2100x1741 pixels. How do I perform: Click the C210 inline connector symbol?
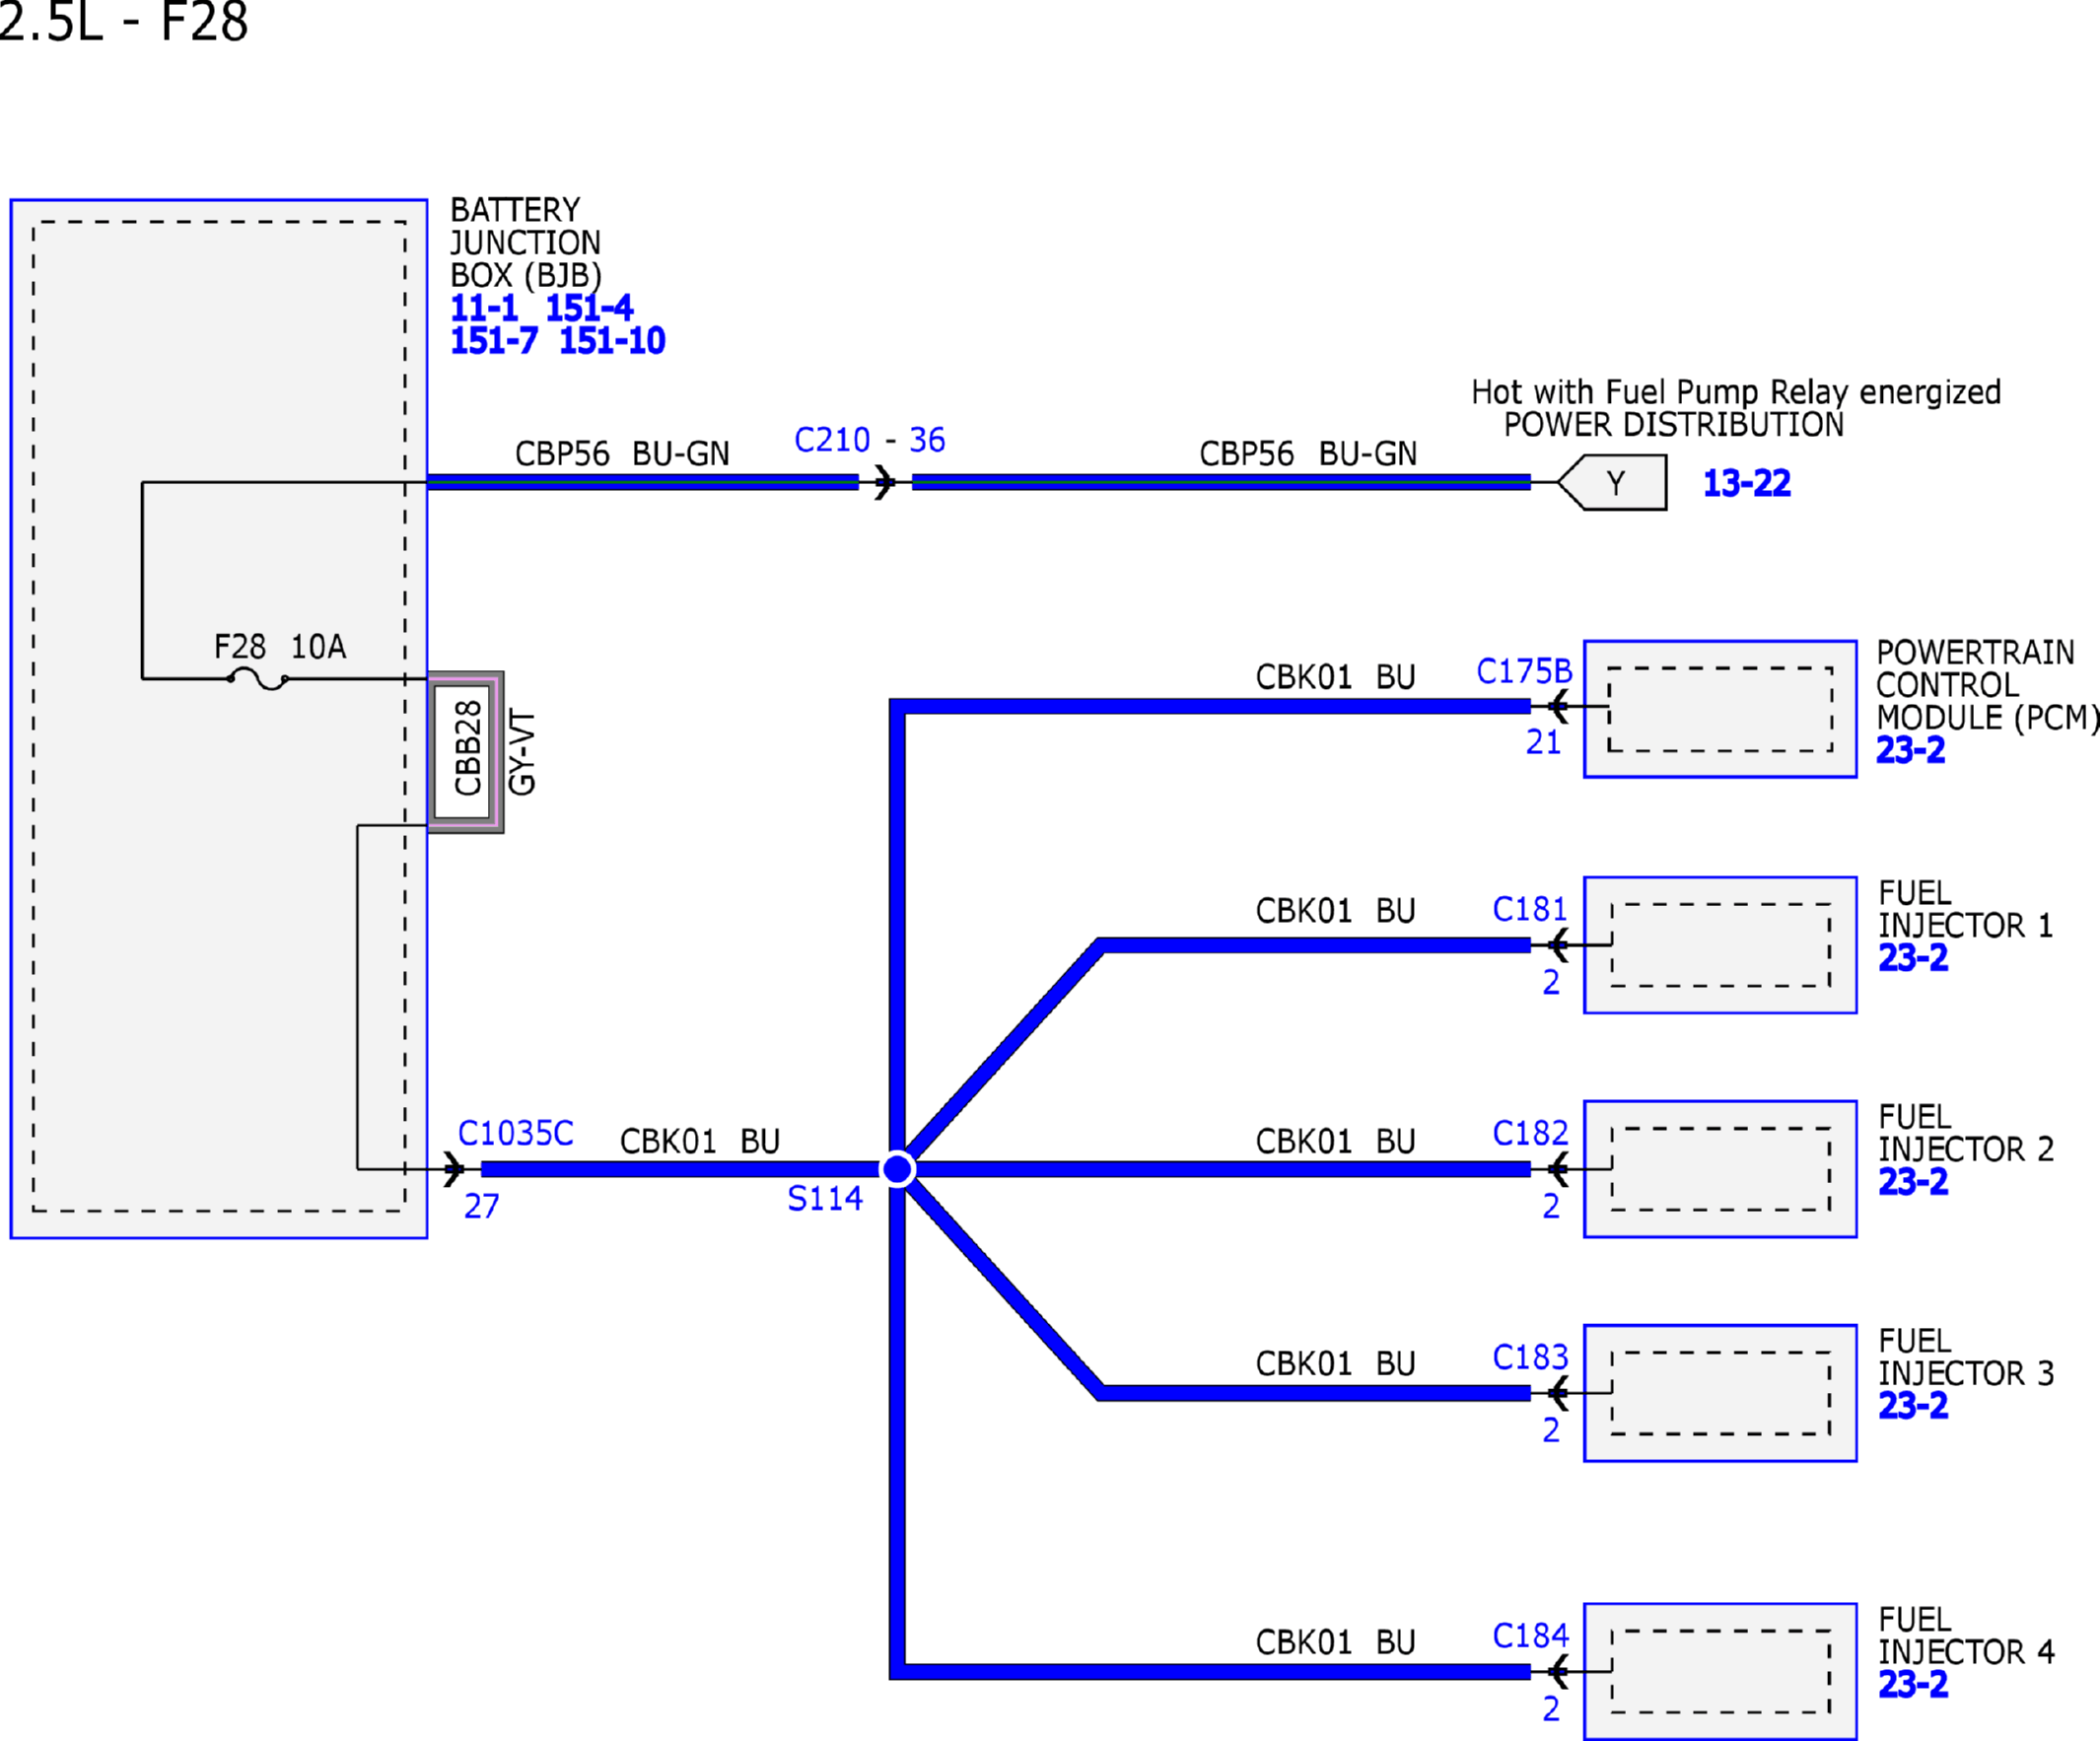[884, 482]
